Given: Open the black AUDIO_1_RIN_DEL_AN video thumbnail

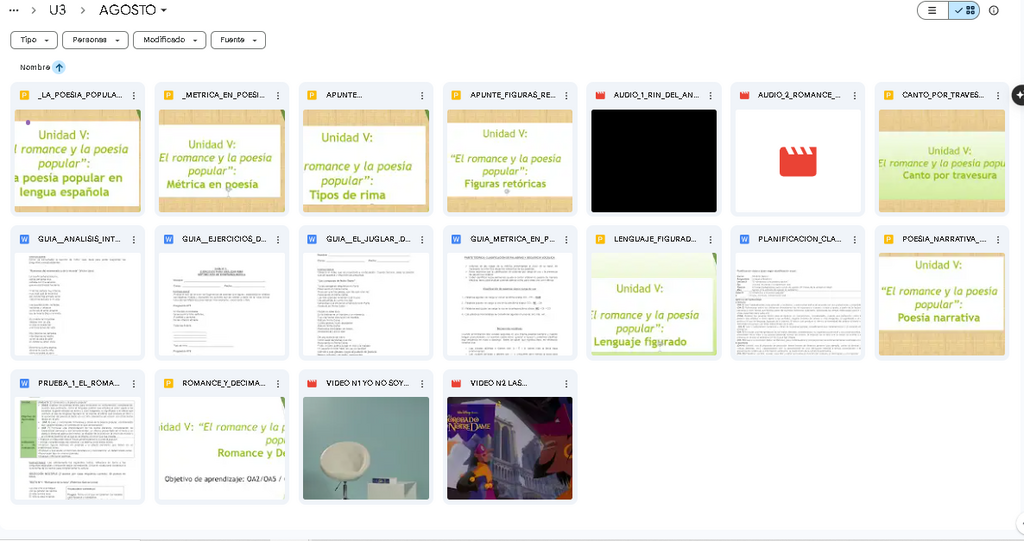Looking at the screenshot, I should [x=654, y=161].
